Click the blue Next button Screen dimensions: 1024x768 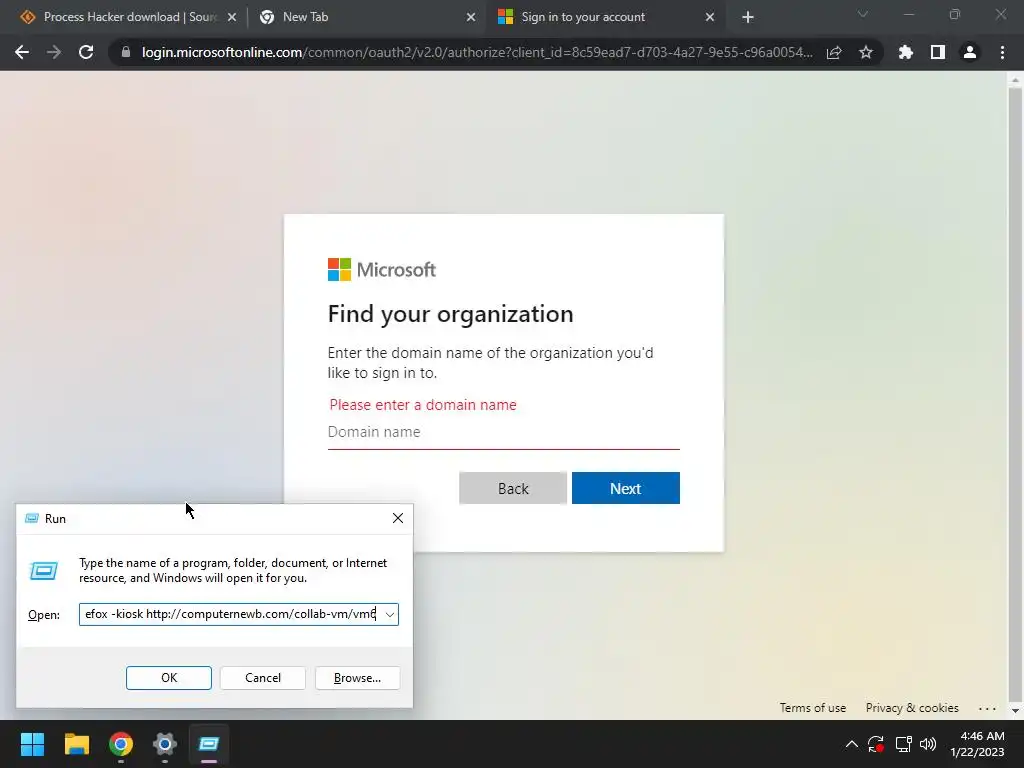click(626, 488)
